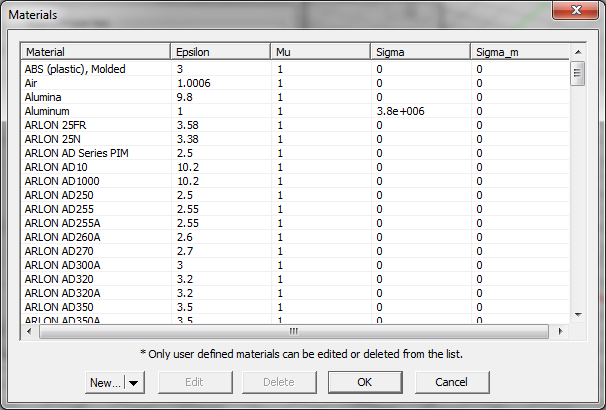The height and width of the screenshot is (410, 606).
Task: Click the vertical scrollbar down arrow
Action: point(578,315)
